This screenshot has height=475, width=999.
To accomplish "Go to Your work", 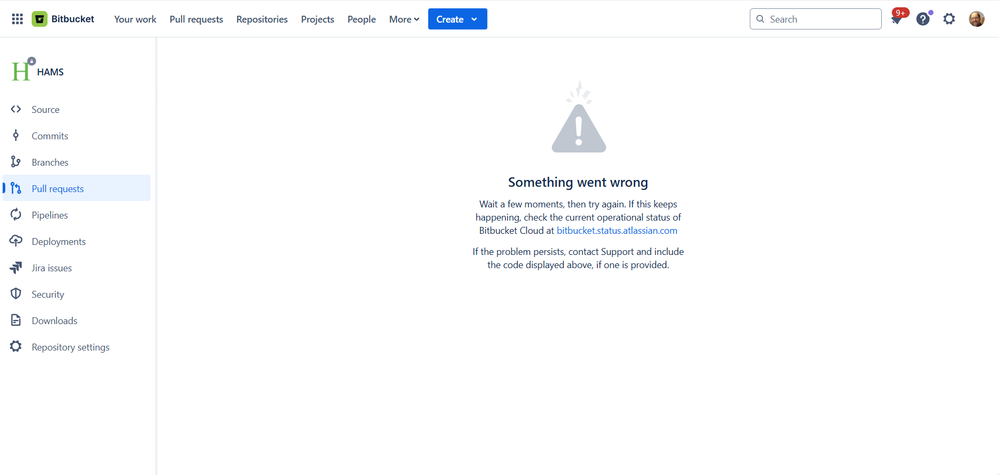I will (x=135, y=19).
